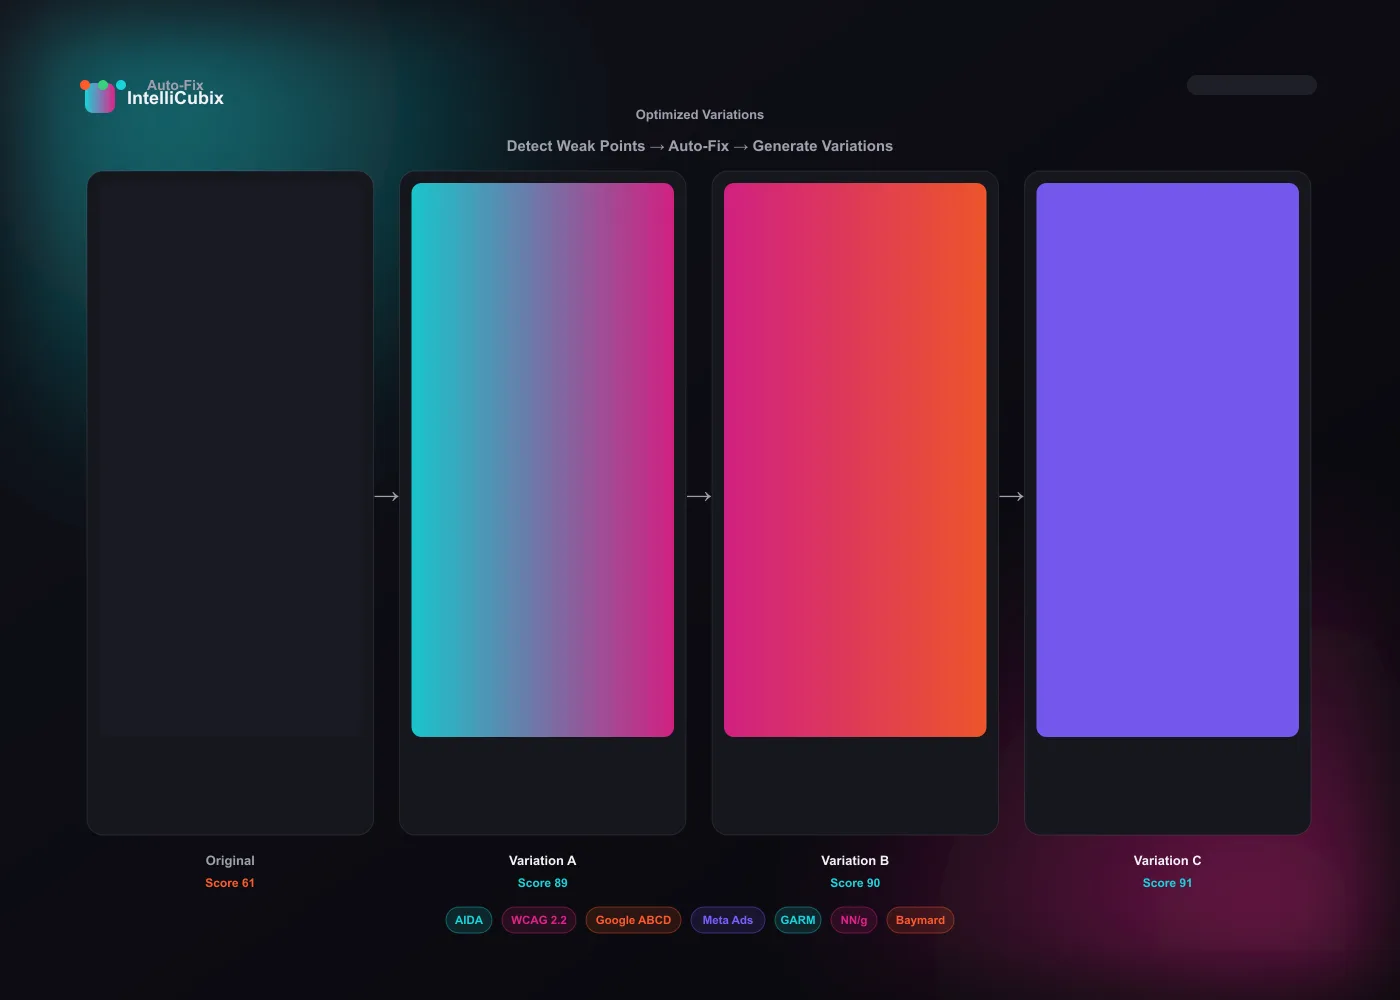Click the Score 90 text

(855, 883)
